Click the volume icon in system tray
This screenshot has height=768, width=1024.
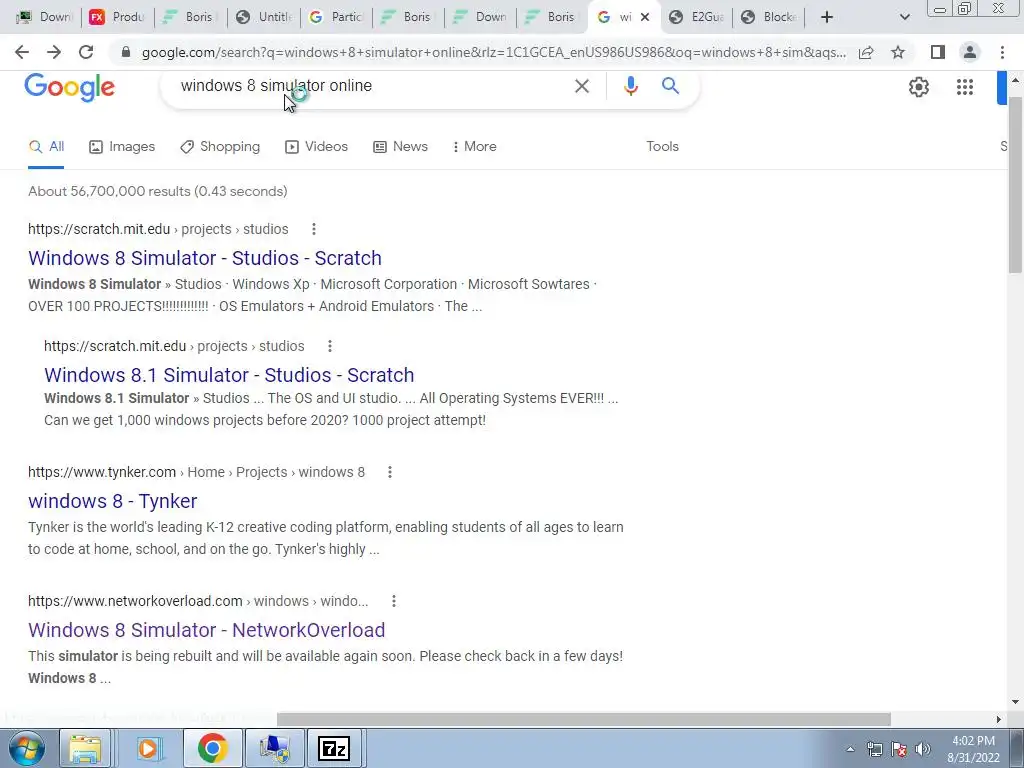click(x=923, y=749)
